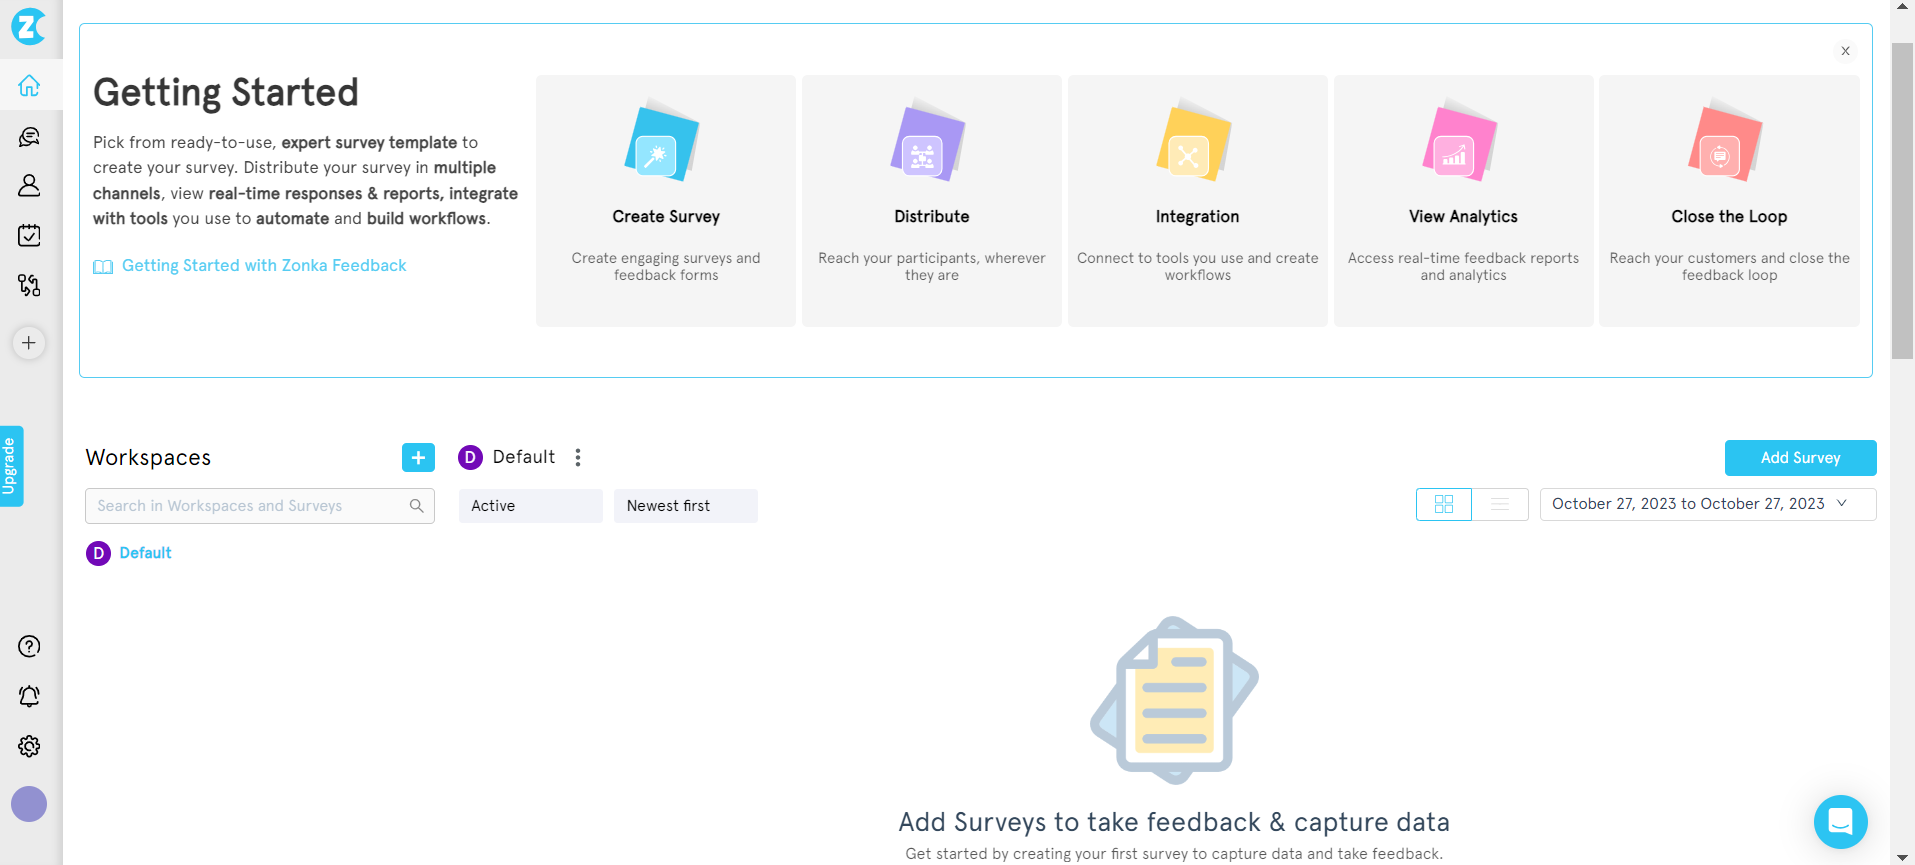Open the Home icon in sidebar

[x=29, y=86]
